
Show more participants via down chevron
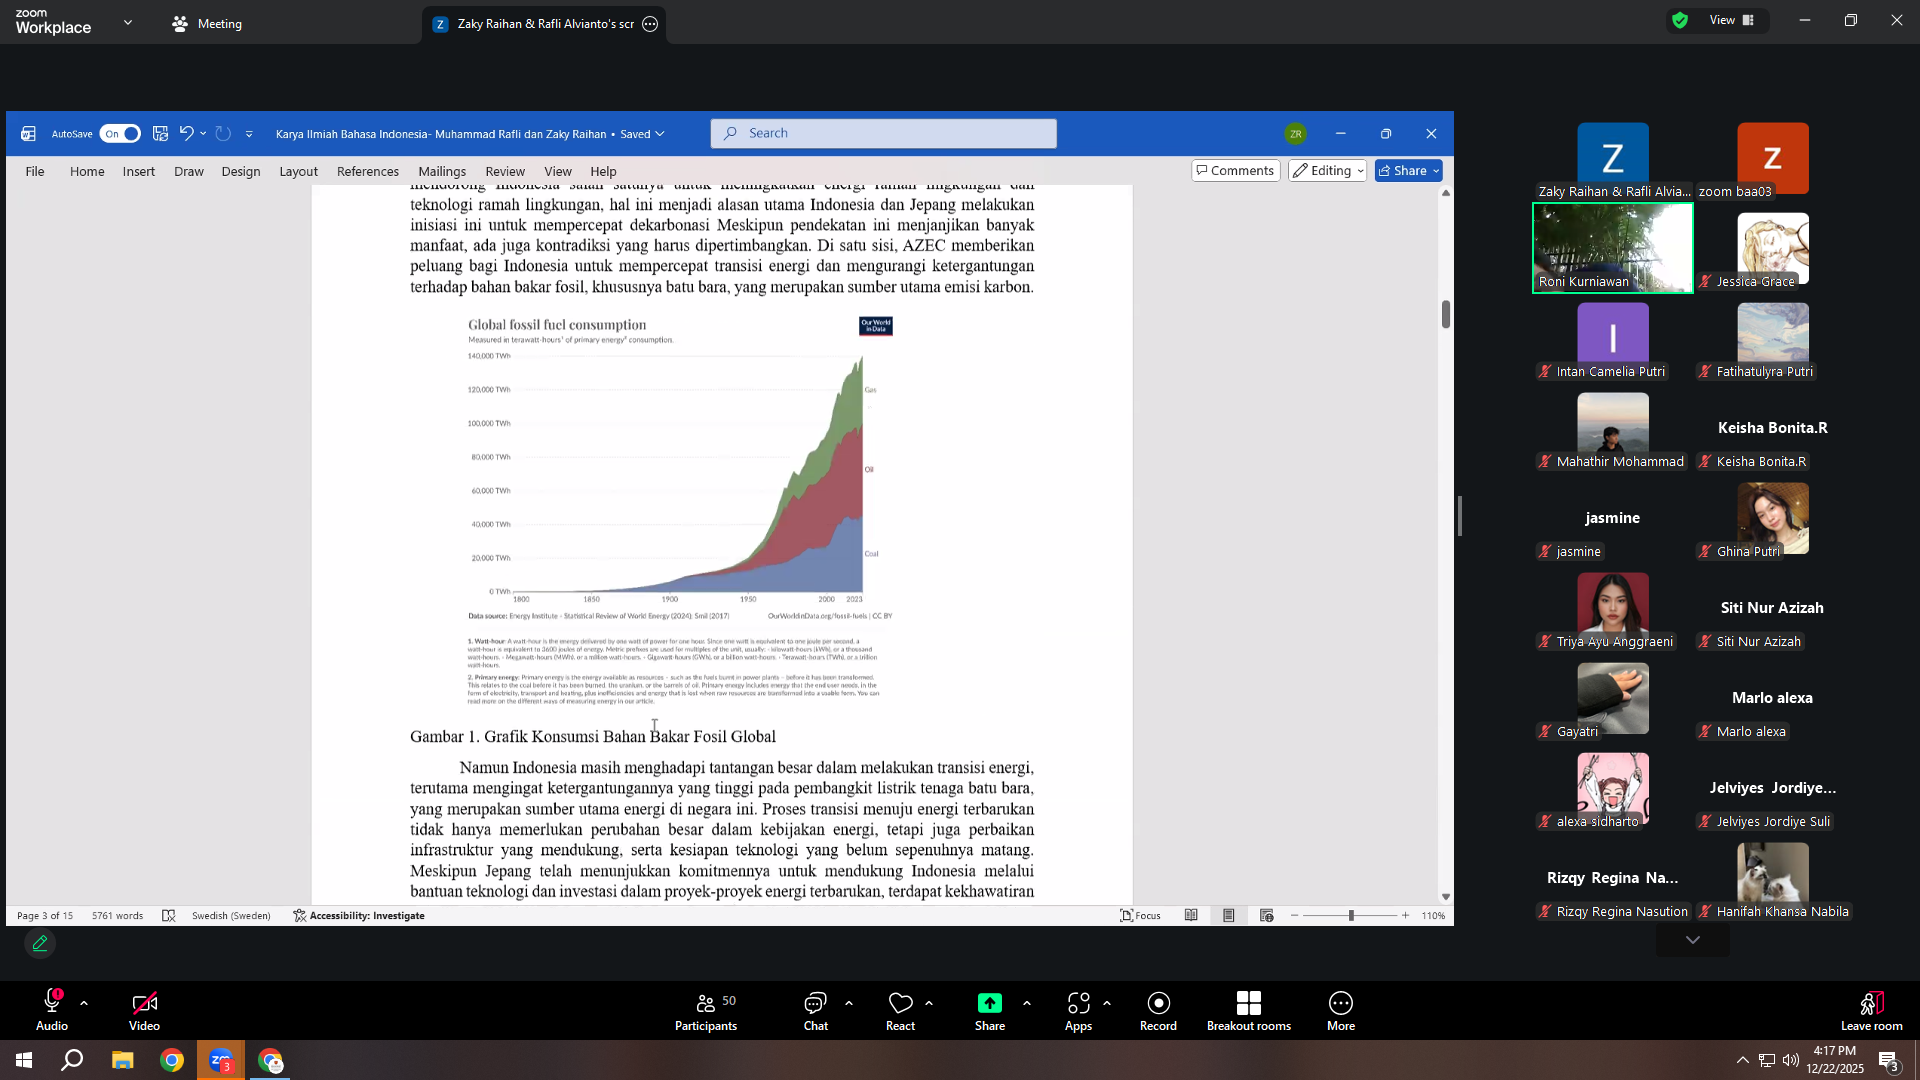click(1693, 940)
